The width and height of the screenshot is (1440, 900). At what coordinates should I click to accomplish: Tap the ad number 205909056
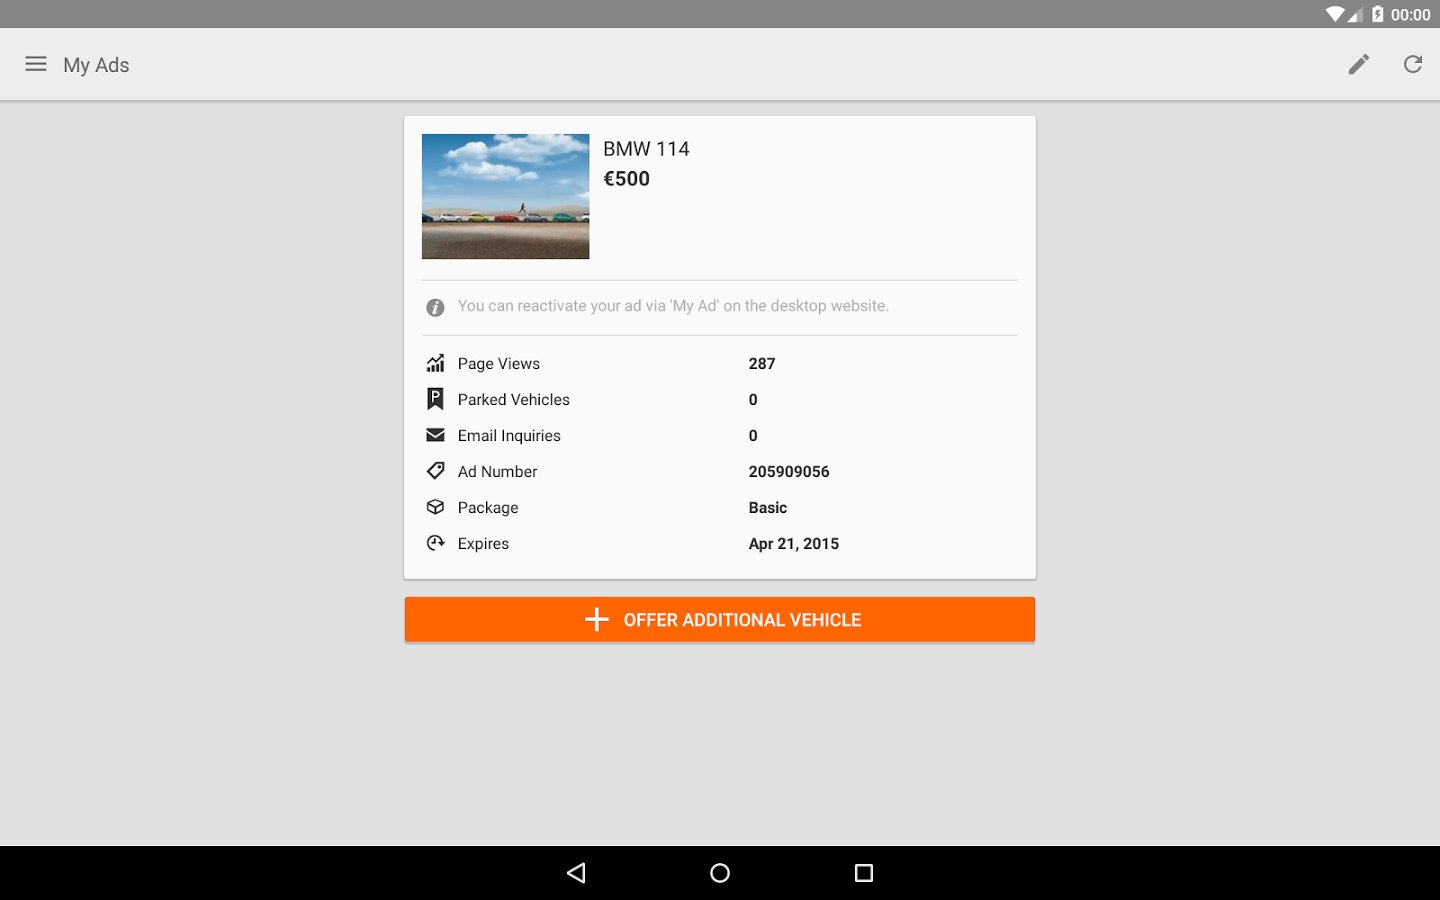(x=788, y=471)
